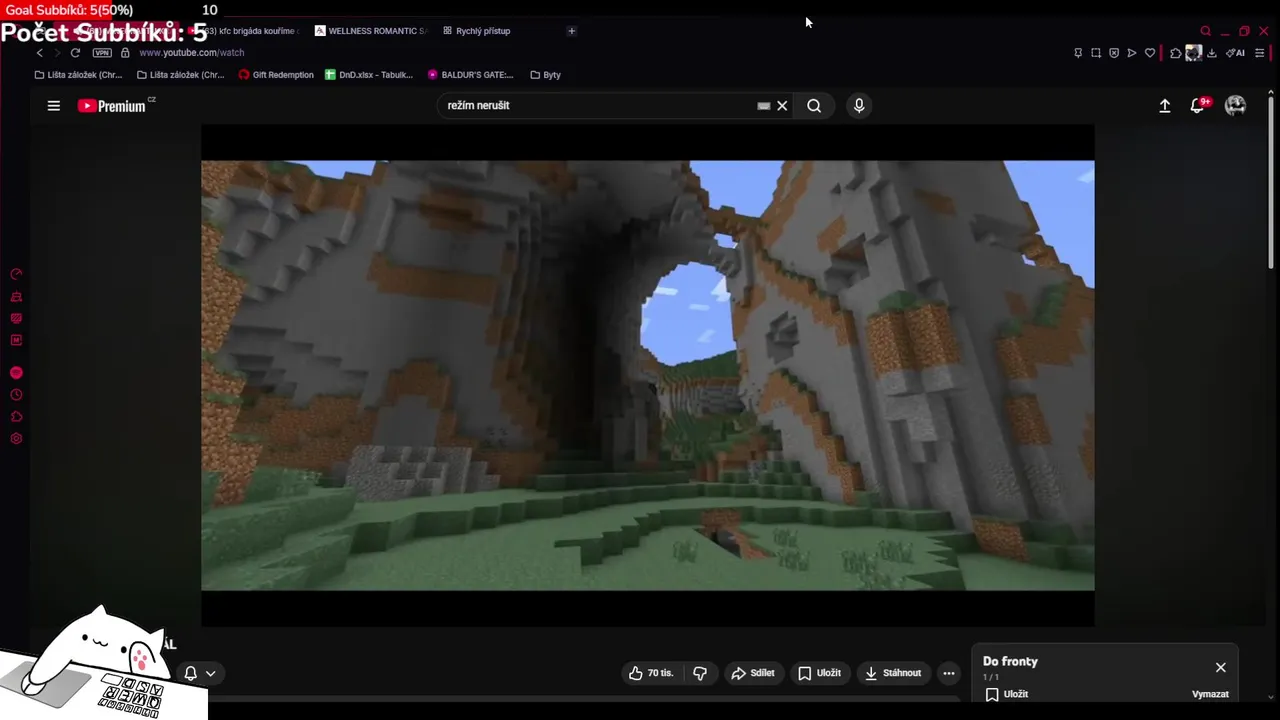Open the browser easy setup sliders icon

[1259, 53]
